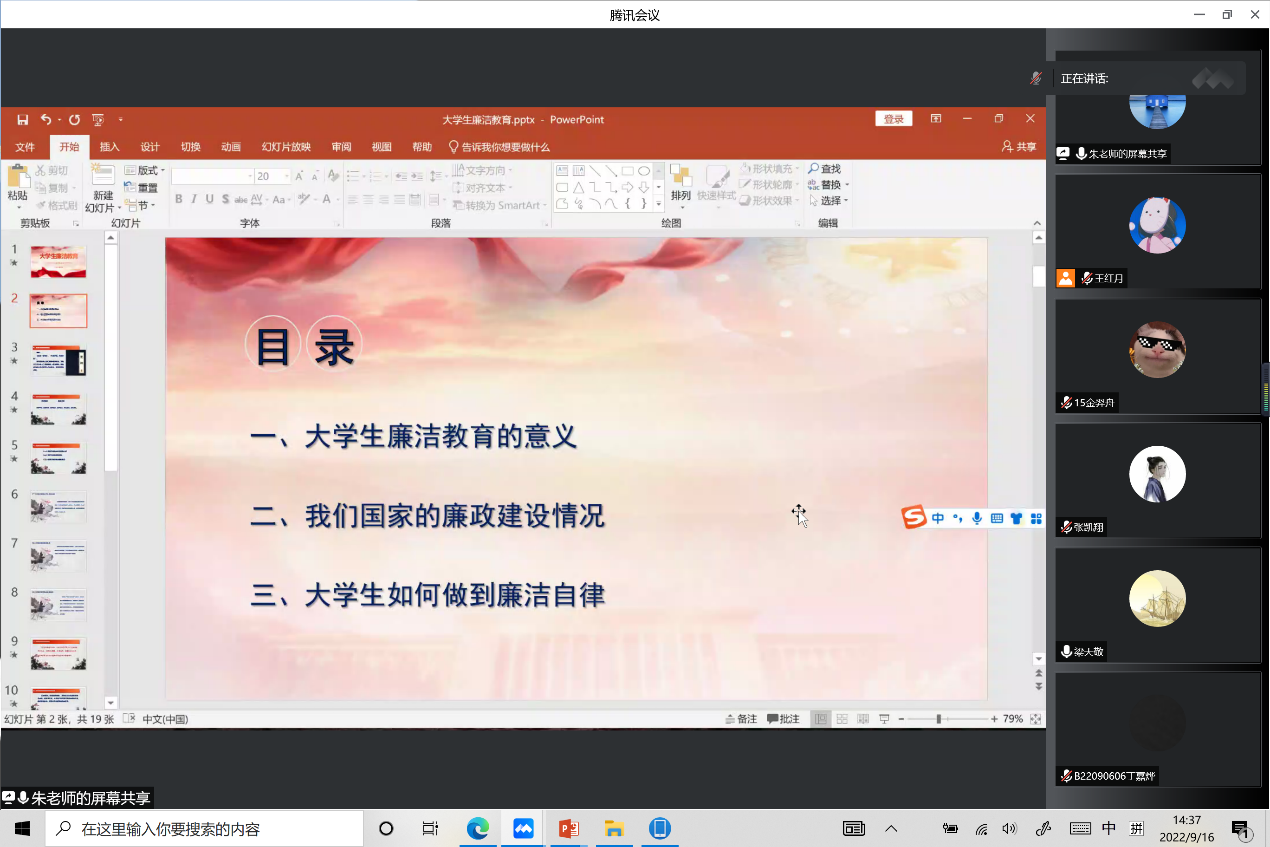
Task: Toggle the 批注 comments pane
Action: (783, 719)
